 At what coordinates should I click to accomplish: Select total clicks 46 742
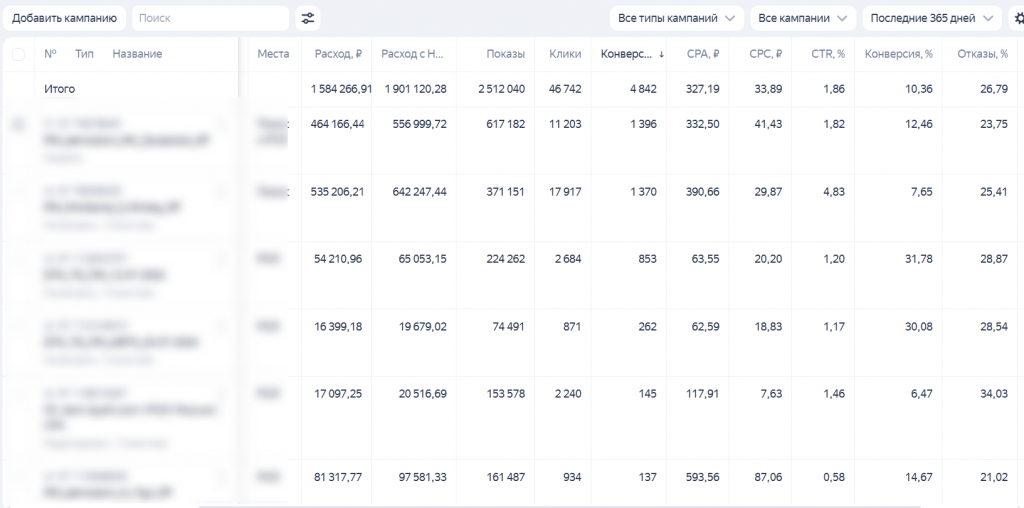565,89
